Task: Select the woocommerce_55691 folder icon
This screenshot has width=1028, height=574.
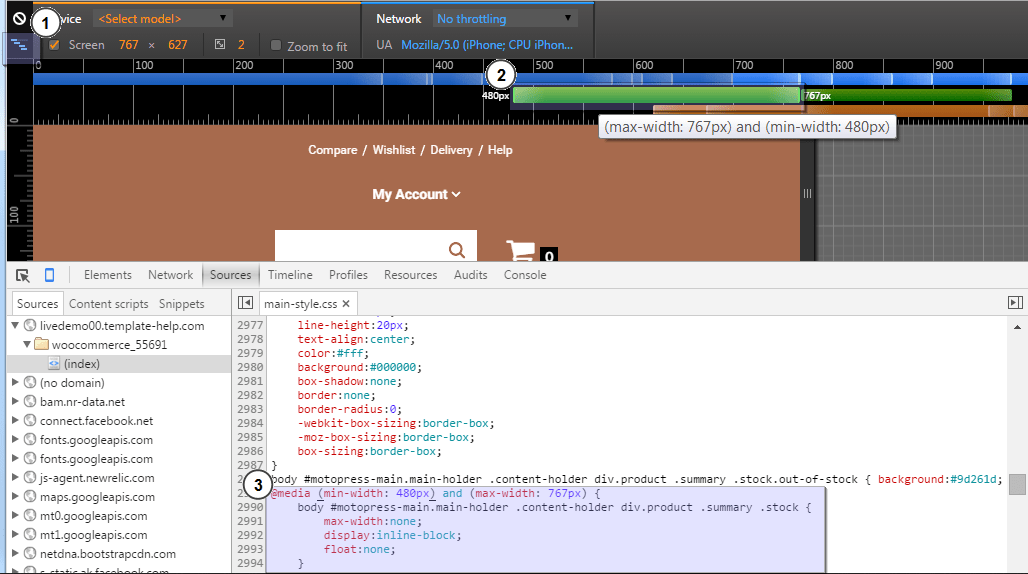Action: click(x=42, y=344)
